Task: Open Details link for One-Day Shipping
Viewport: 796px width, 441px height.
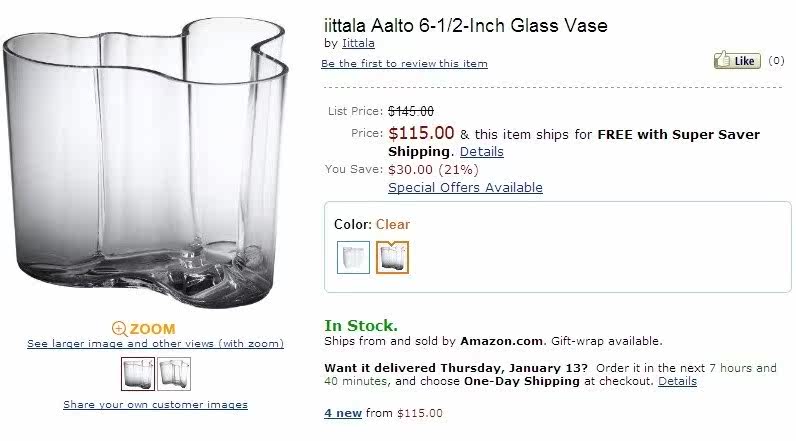Action: click(677, 381)
